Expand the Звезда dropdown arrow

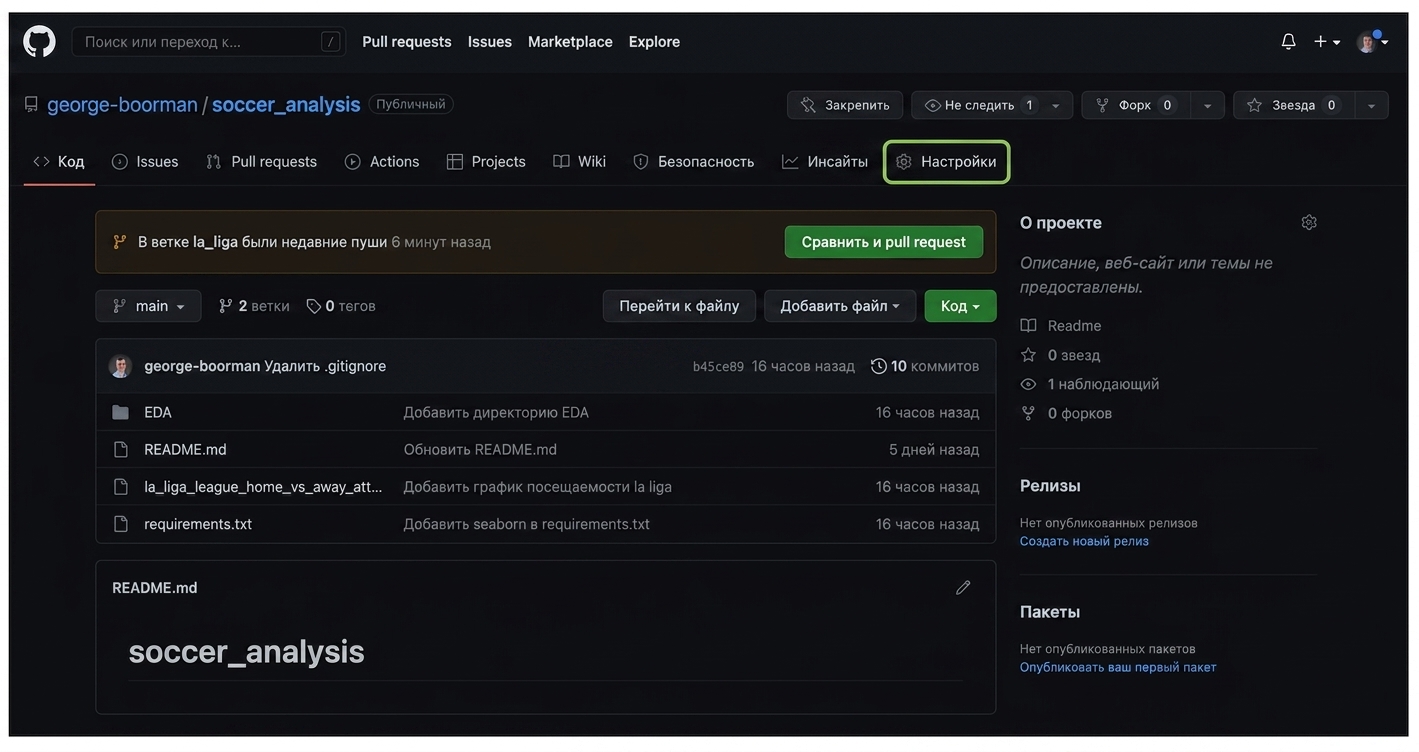tap(1371, 105)
